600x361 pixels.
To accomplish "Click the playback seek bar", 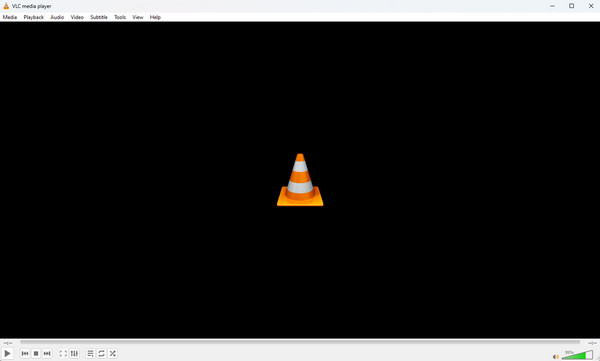I will [x=300, y=343].
